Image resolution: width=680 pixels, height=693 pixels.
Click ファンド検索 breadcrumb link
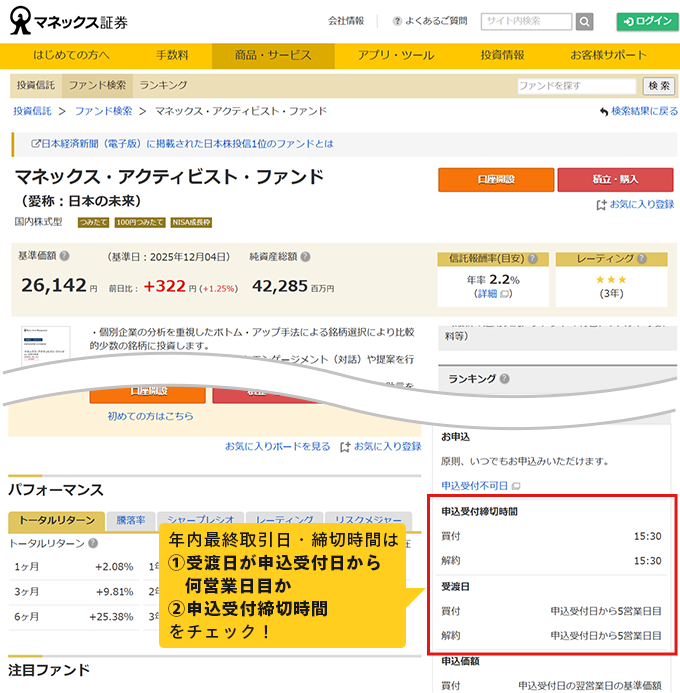(x=103, y=111)
